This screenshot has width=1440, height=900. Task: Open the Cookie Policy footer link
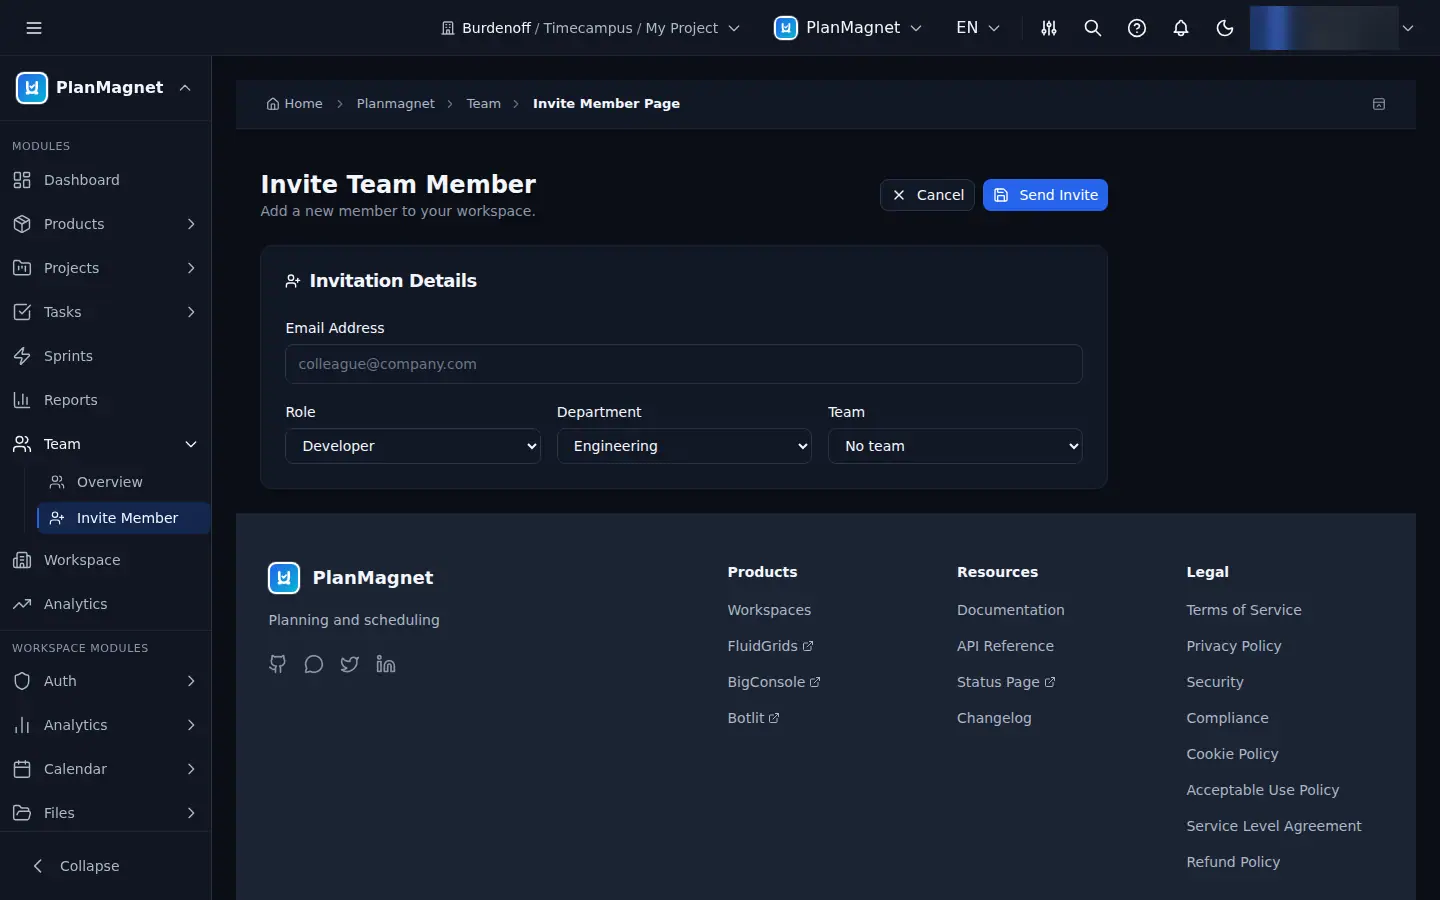click(1232, 754)
